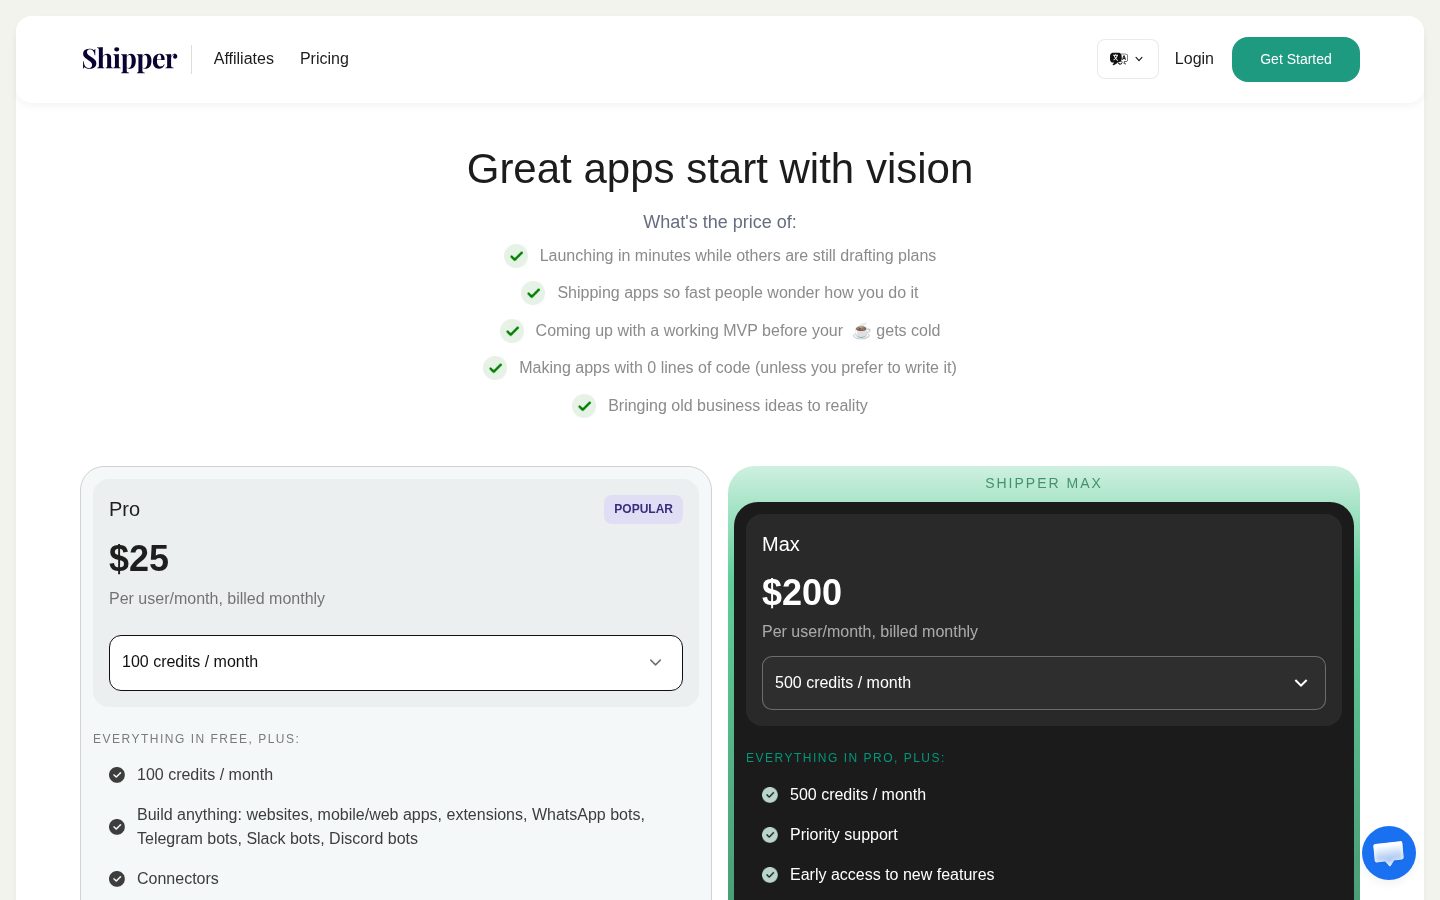This screenshot has width=1440, height=900.
Task: Click check icon beside Early access
Action: (770, 875)
